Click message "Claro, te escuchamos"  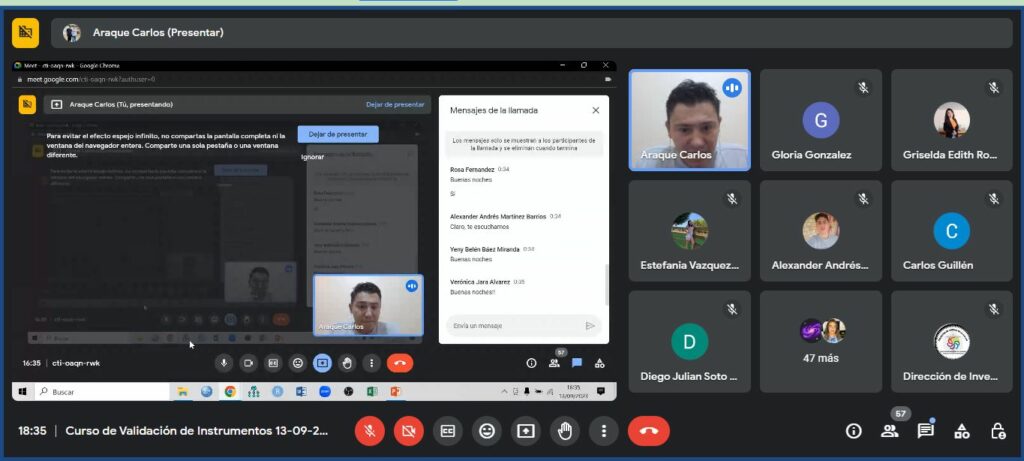click(x=479, y=227)
